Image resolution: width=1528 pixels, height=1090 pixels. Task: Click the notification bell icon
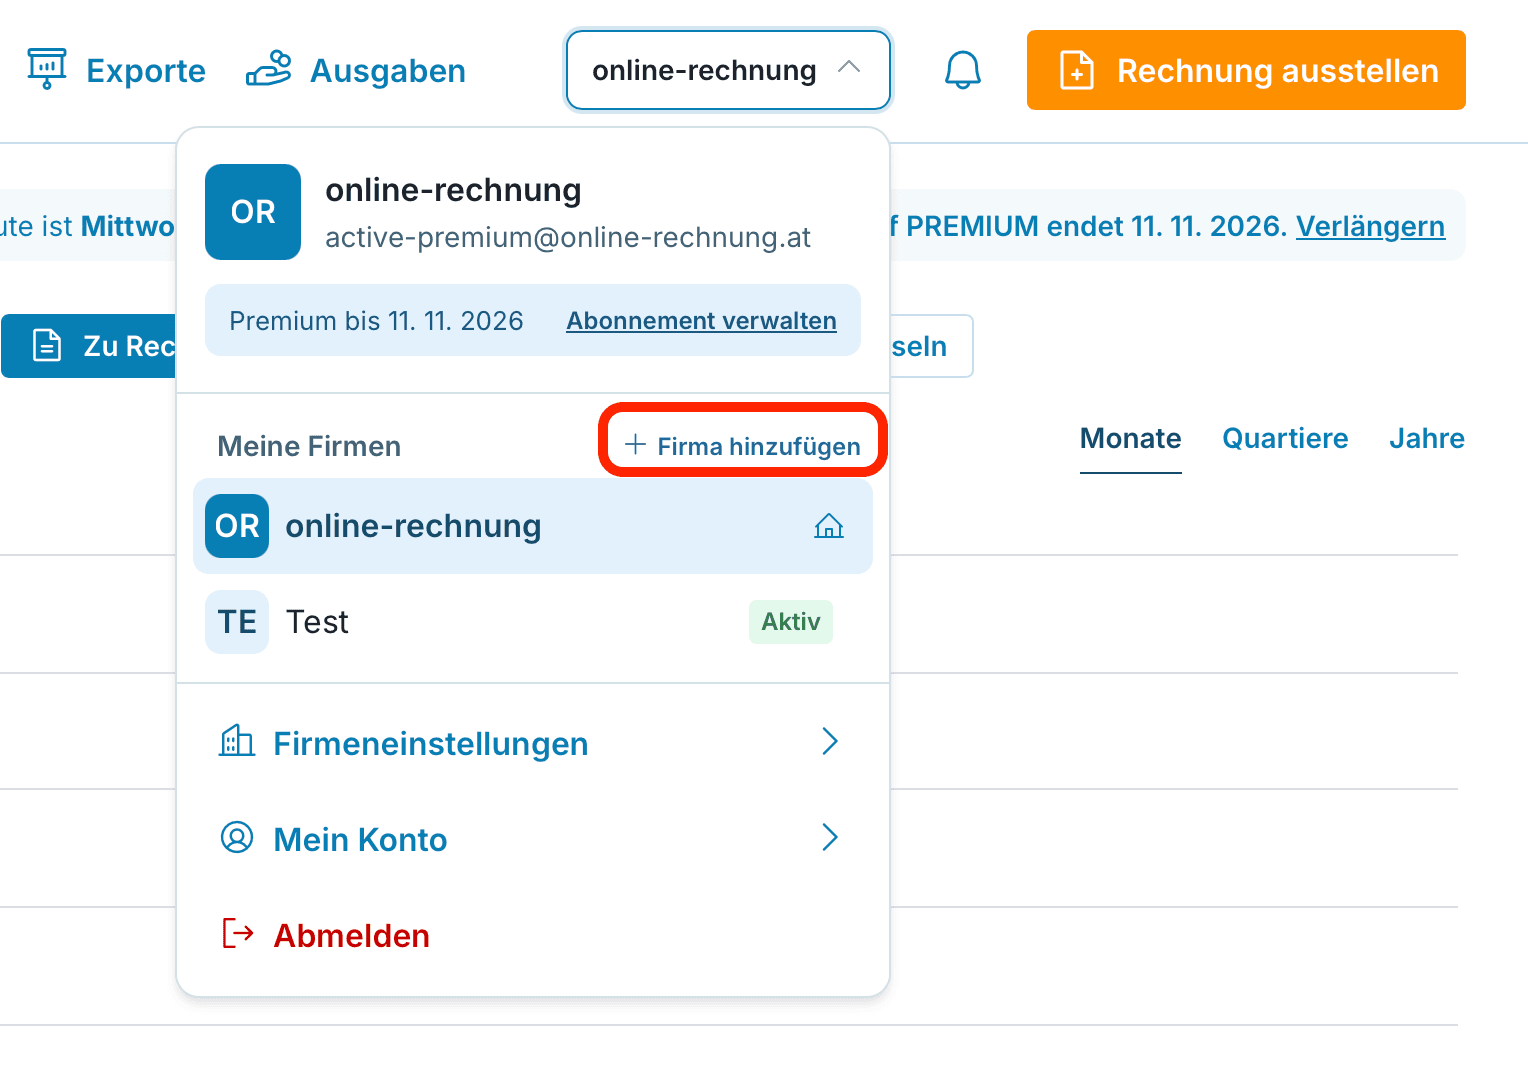(963, 70)
